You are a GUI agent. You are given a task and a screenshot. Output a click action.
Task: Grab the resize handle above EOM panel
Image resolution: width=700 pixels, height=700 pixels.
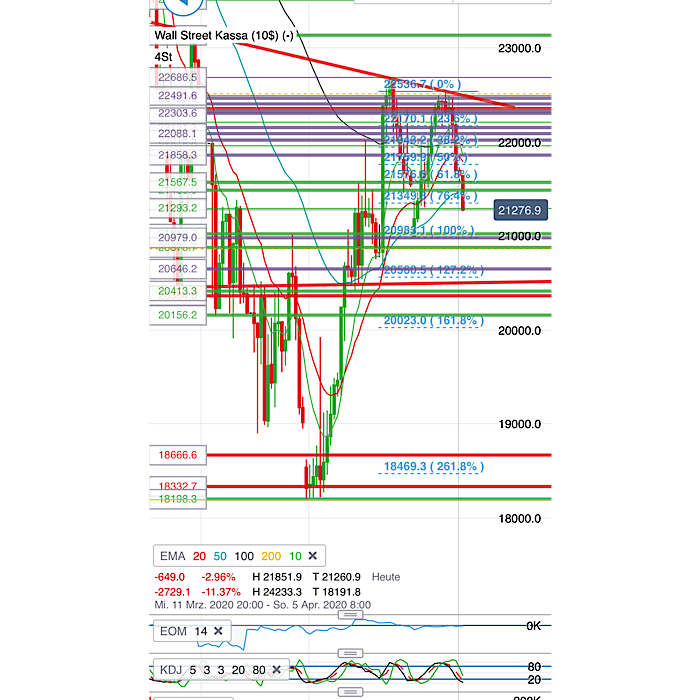pos(350,615)
